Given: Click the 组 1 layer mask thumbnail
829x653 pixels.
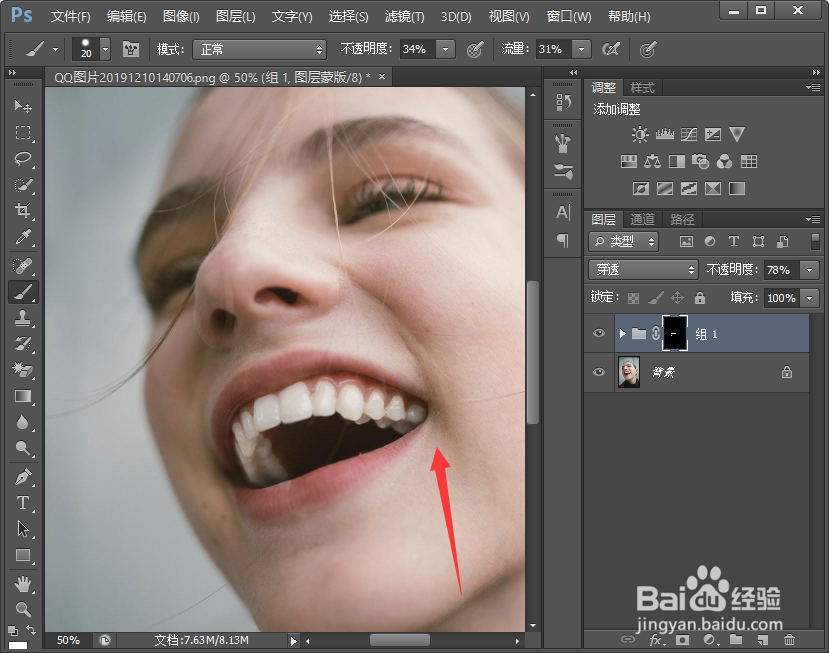Looking at the screenshot, I should 674,334.
